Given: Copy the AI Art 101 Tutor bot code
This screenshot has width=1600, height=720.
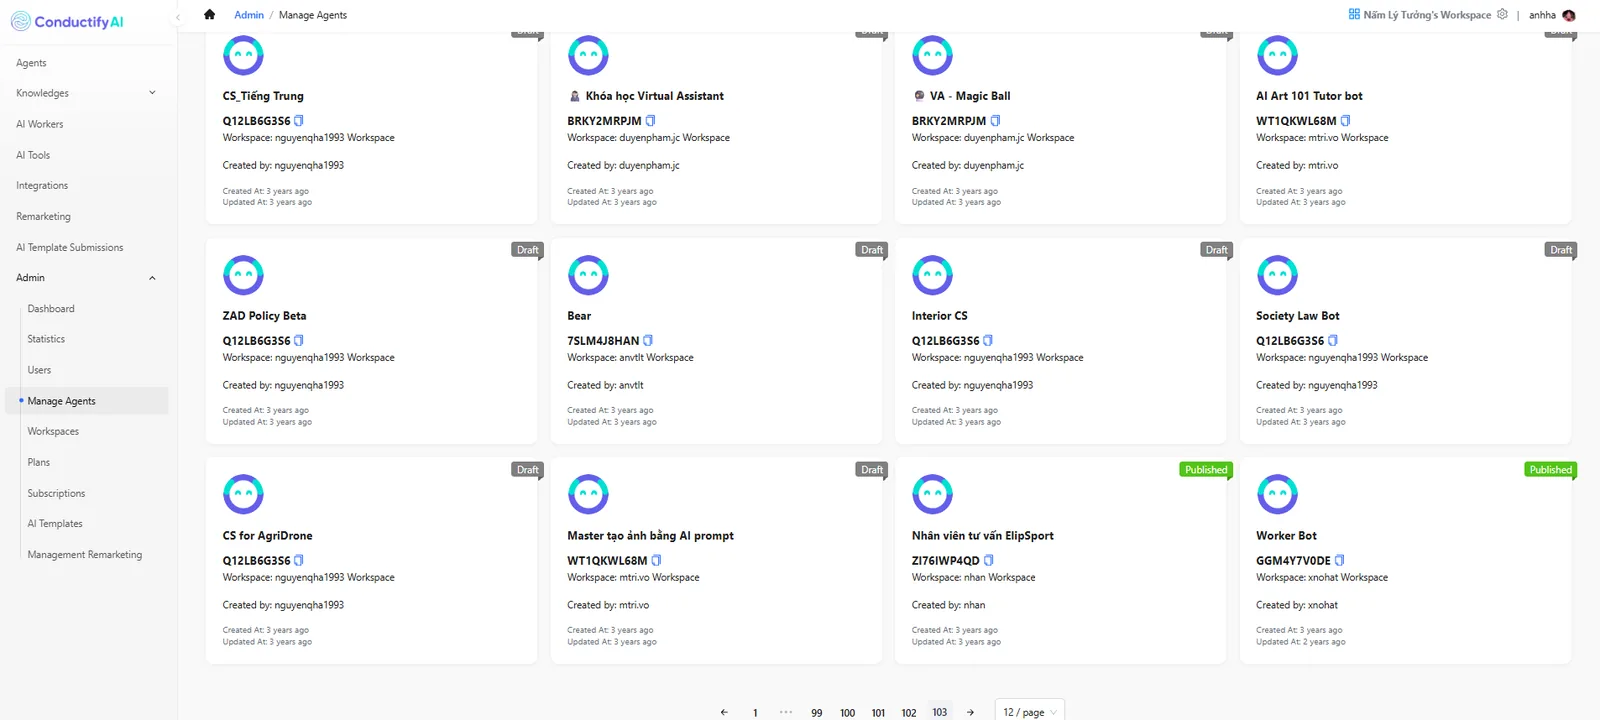Looking at the screenshot, I should click(1345, 121).
